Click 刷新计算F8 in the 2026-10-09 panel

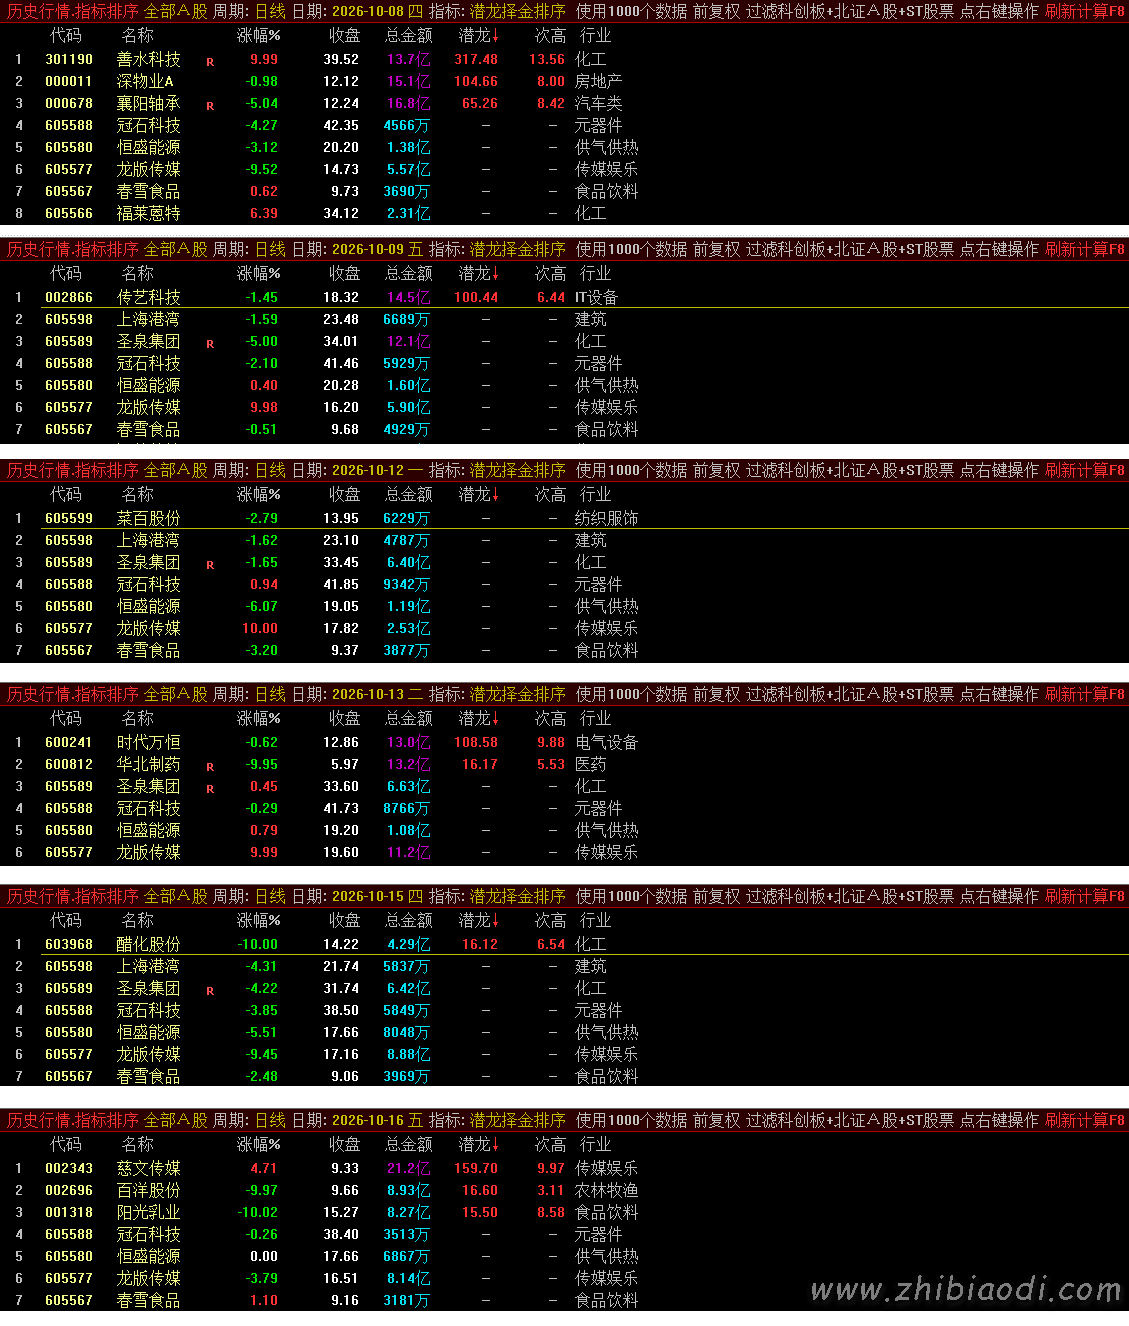click(1085, 249)
